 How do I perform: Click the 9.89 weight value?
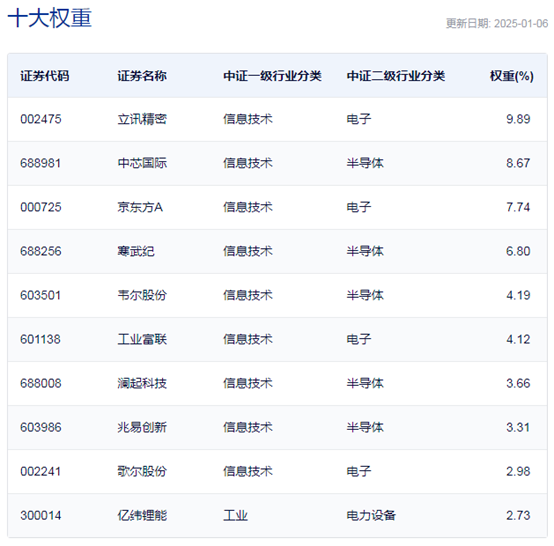(x=518, y=119)
